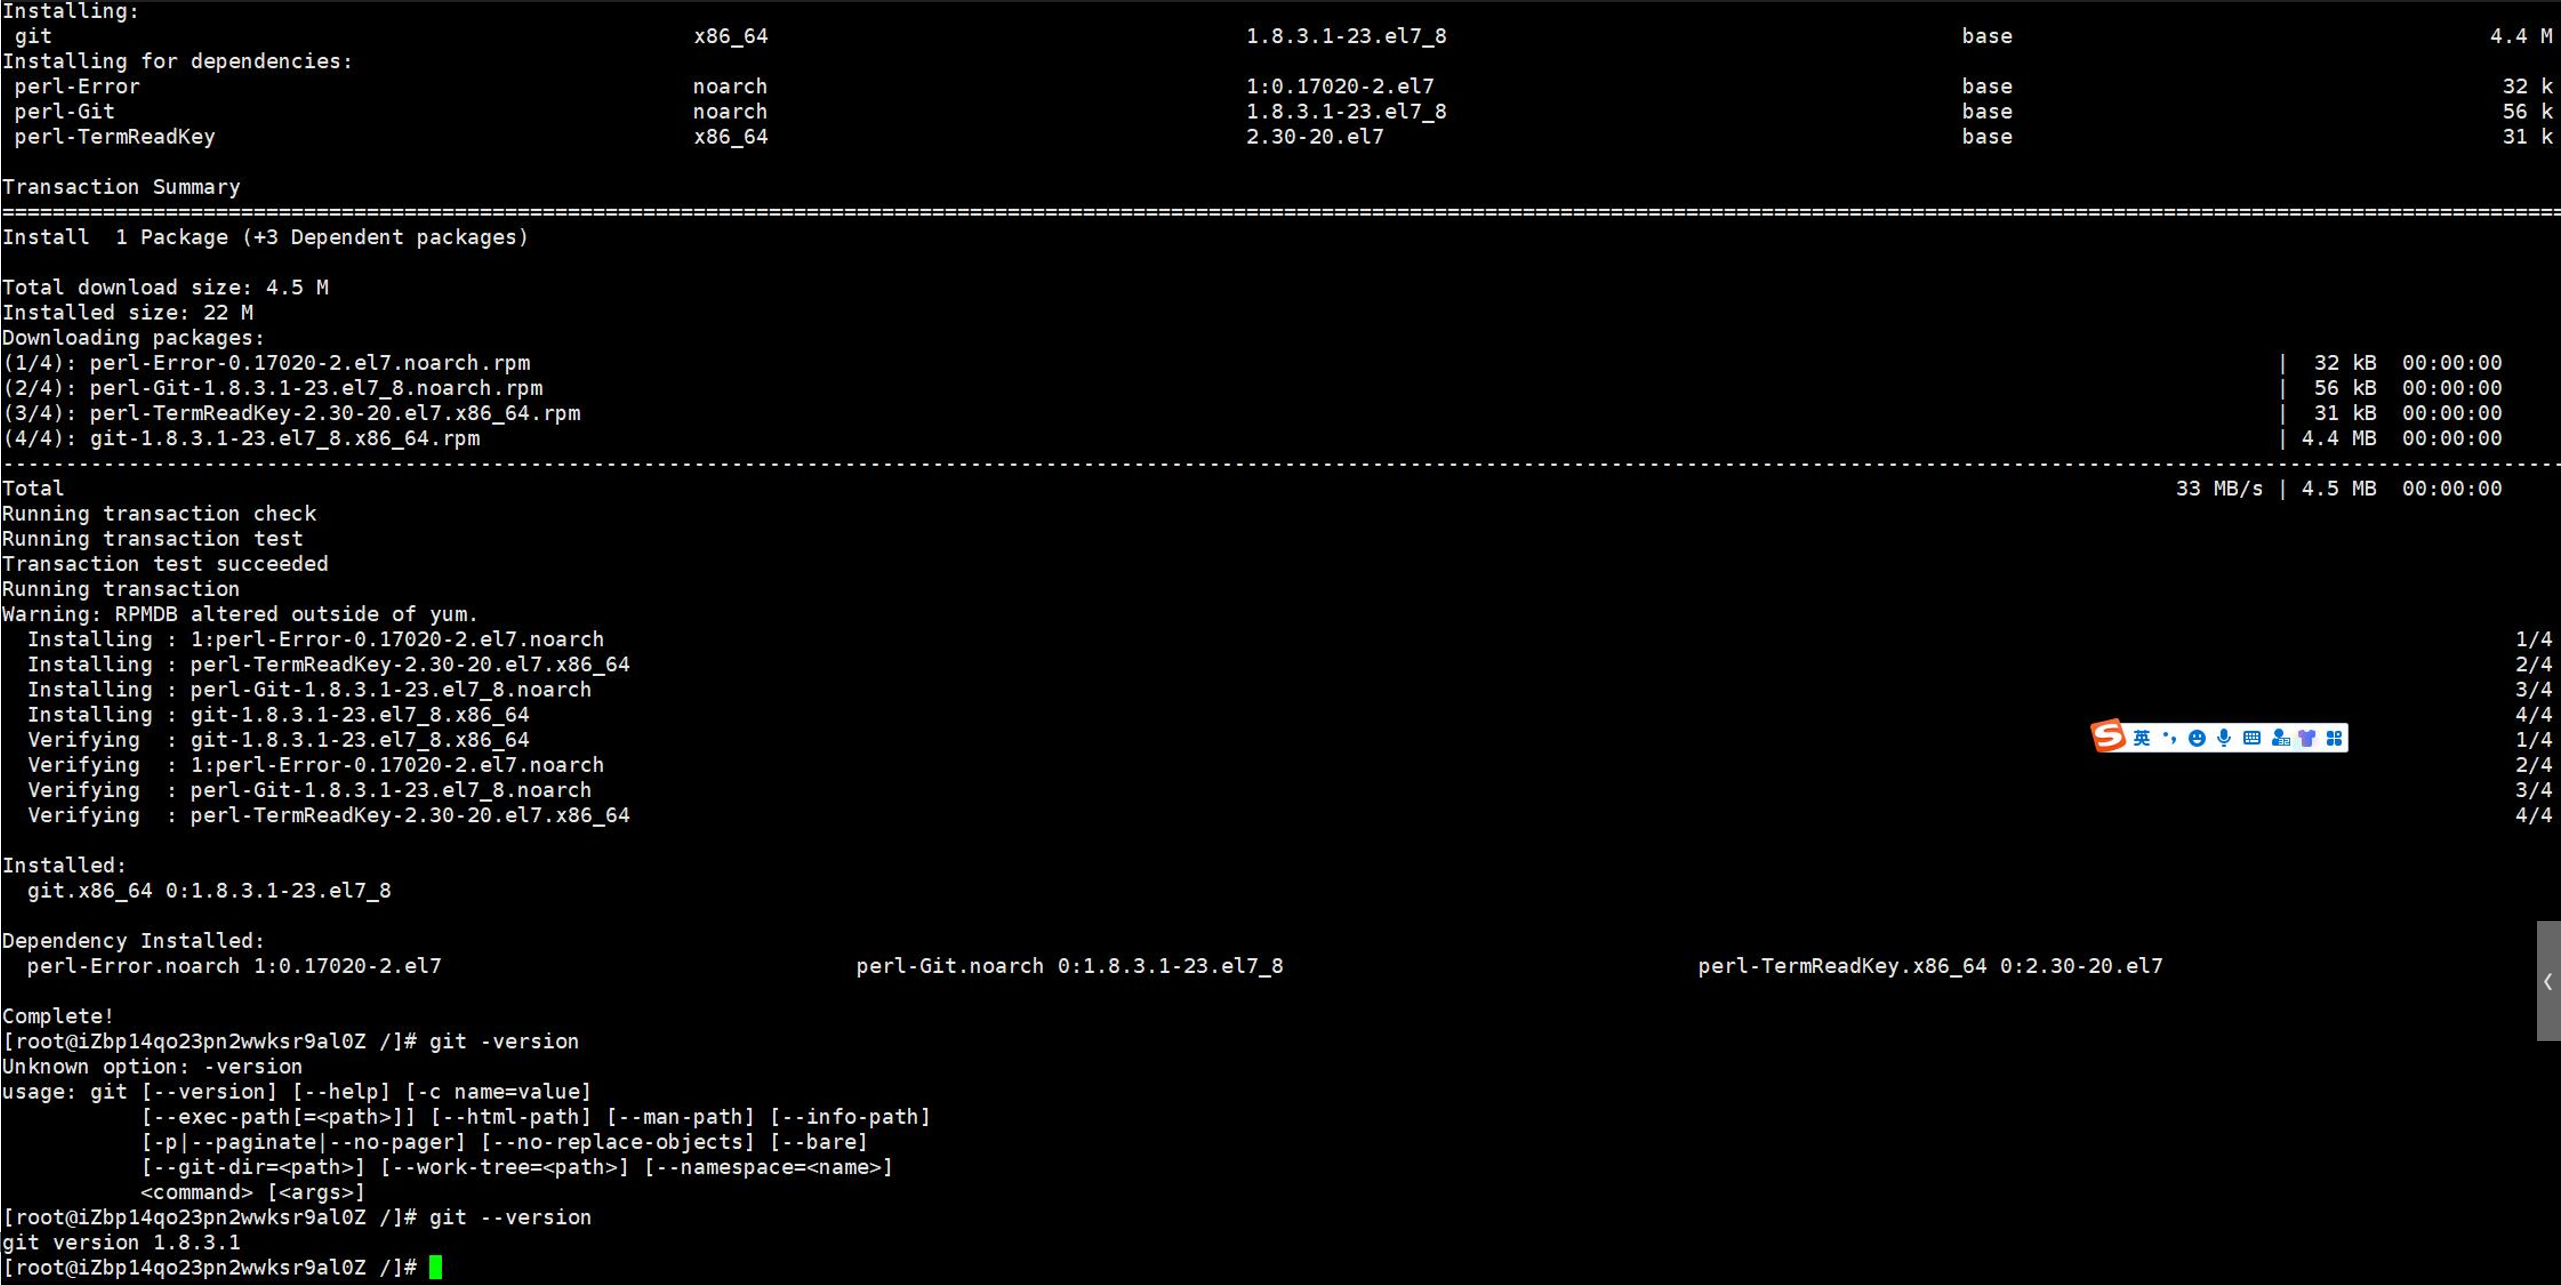This screenshot has height=1285, width=2561.
Task: Click 'Install 1 Package (+3 Dependent packages)'
Action: (265, 237)
